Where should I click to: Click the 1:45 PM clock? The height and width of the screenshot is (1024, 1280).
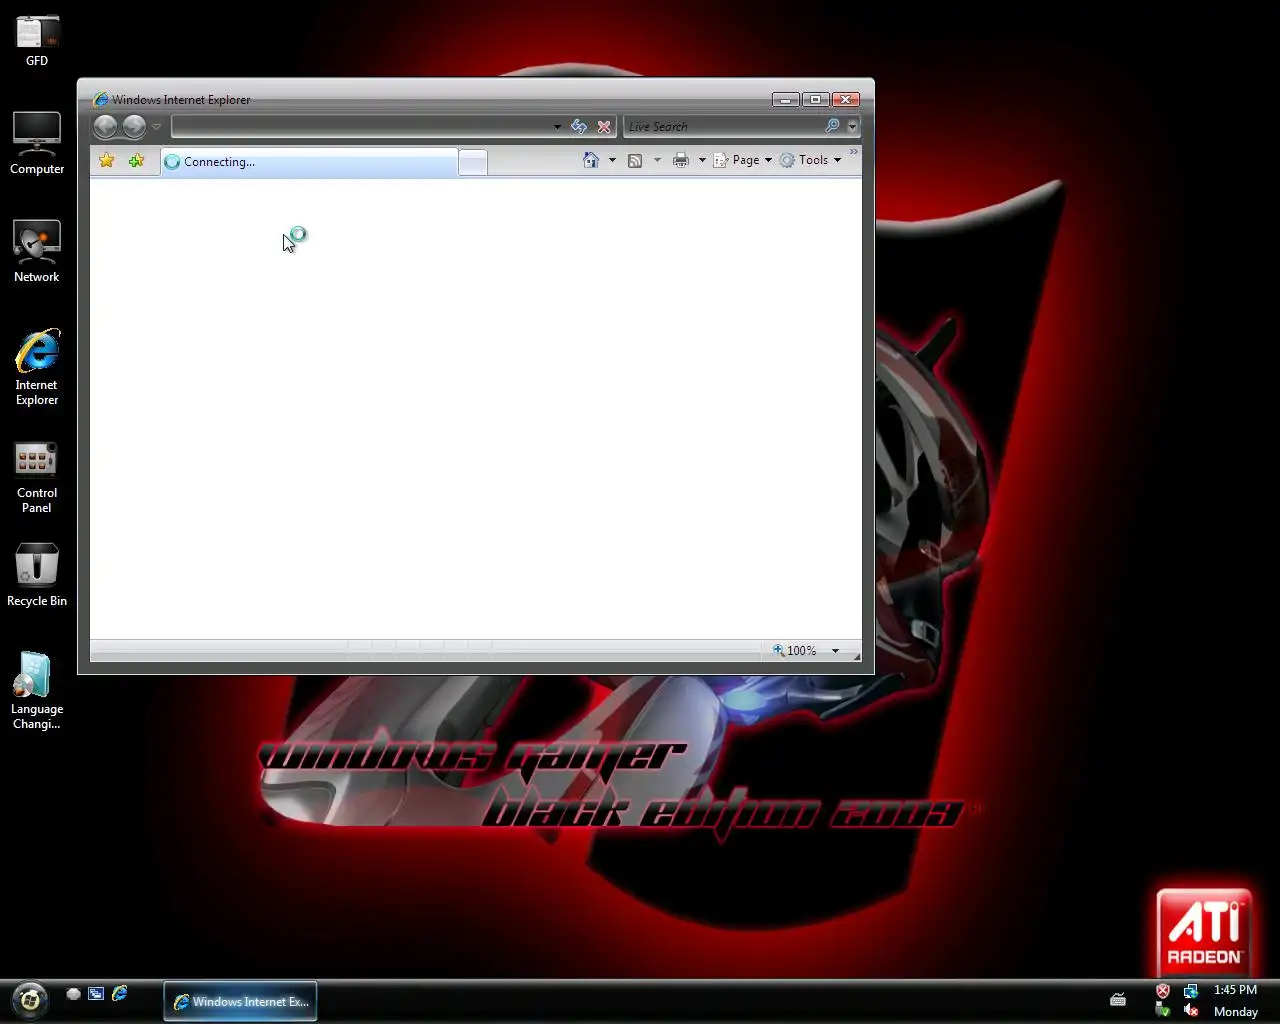[x=1235, y=990]
